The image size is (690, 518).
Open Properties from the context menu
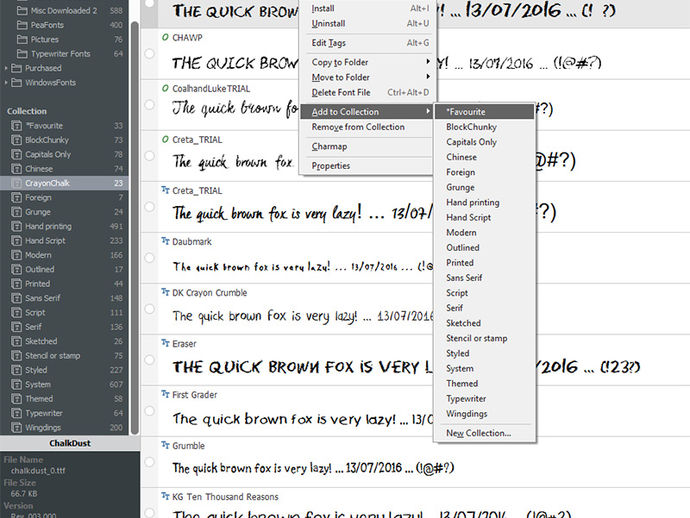366,166
